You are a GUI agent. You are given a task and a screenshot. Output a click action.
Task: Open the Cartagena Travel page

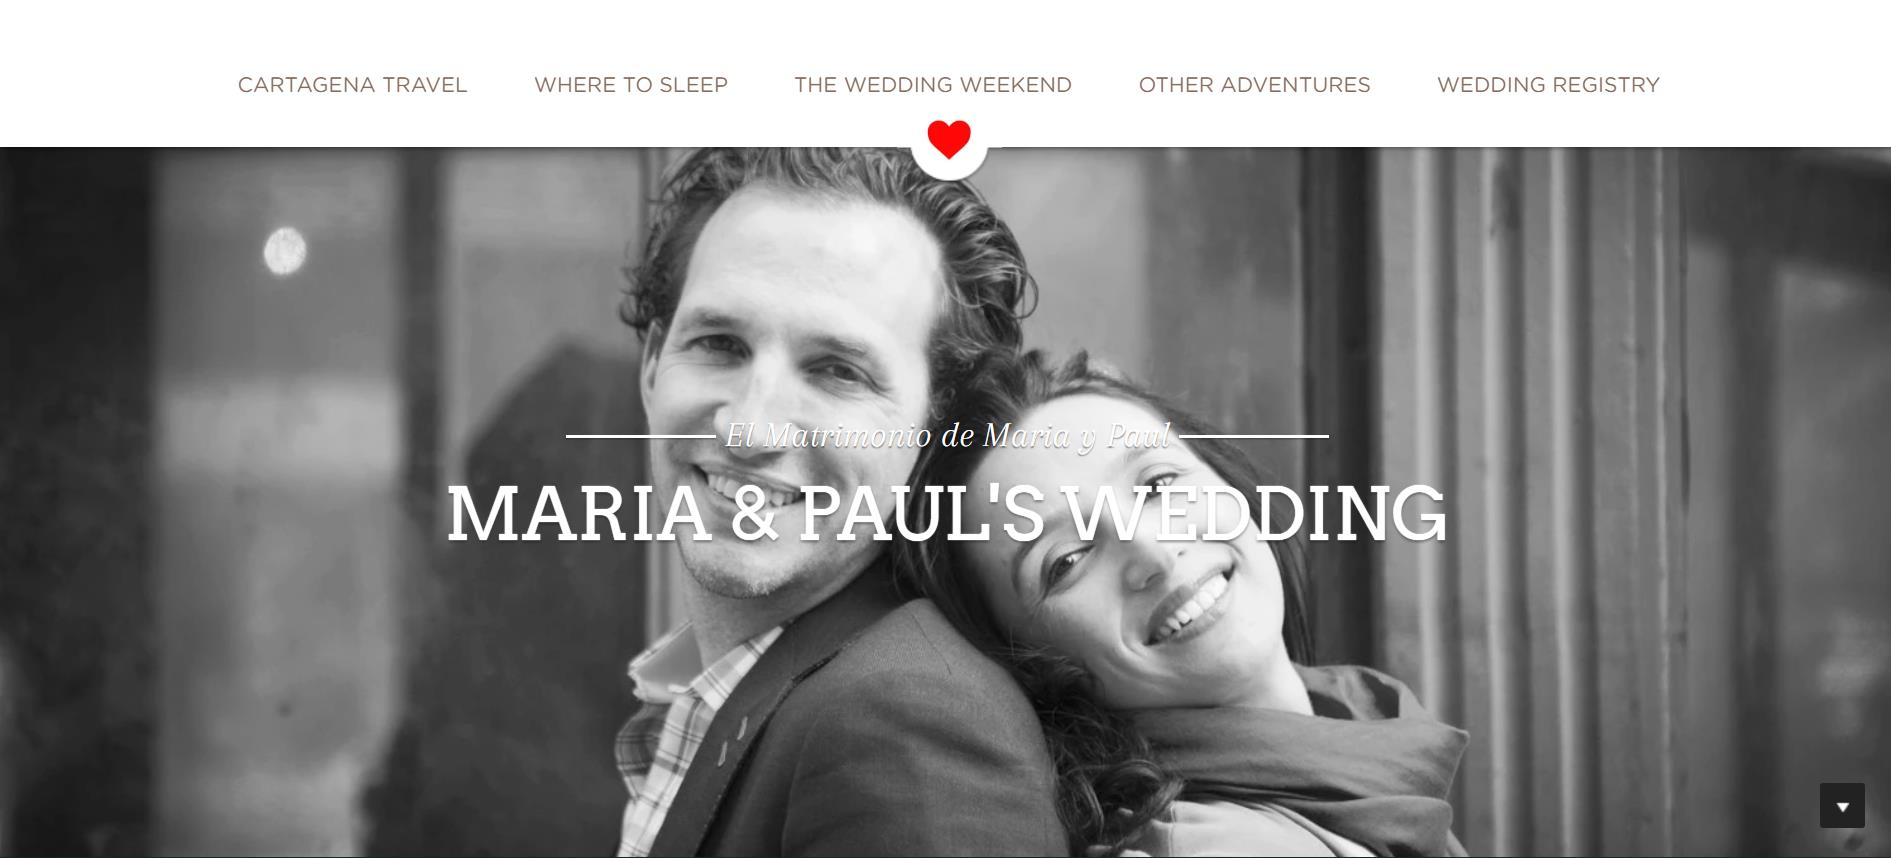[x=352, y=85]
